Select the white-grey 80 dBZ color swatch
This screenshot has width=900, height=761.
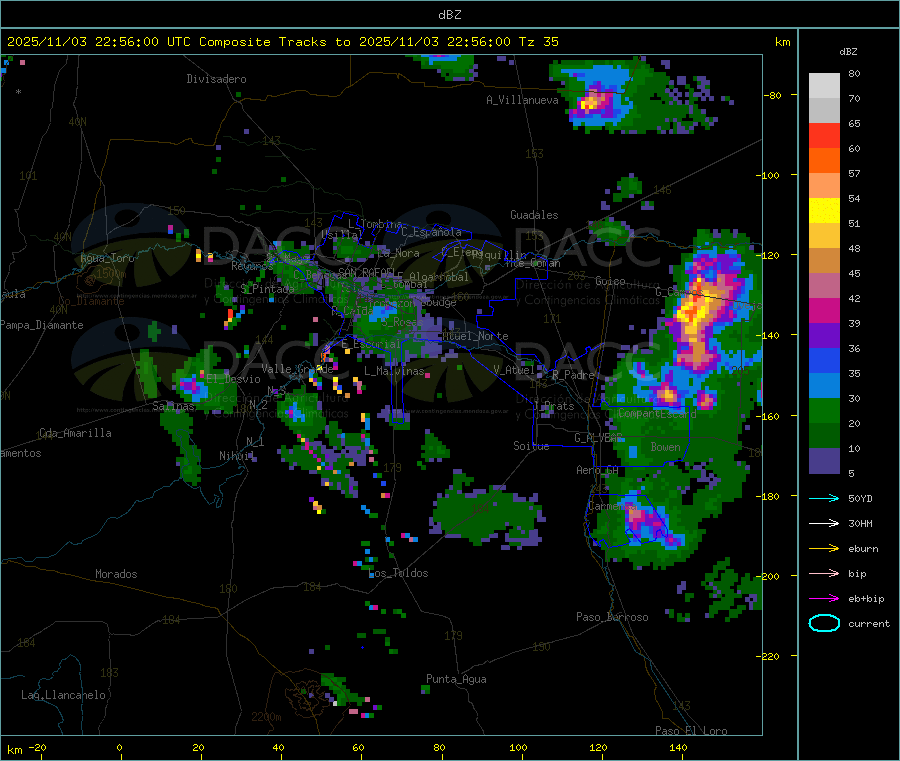824,86
